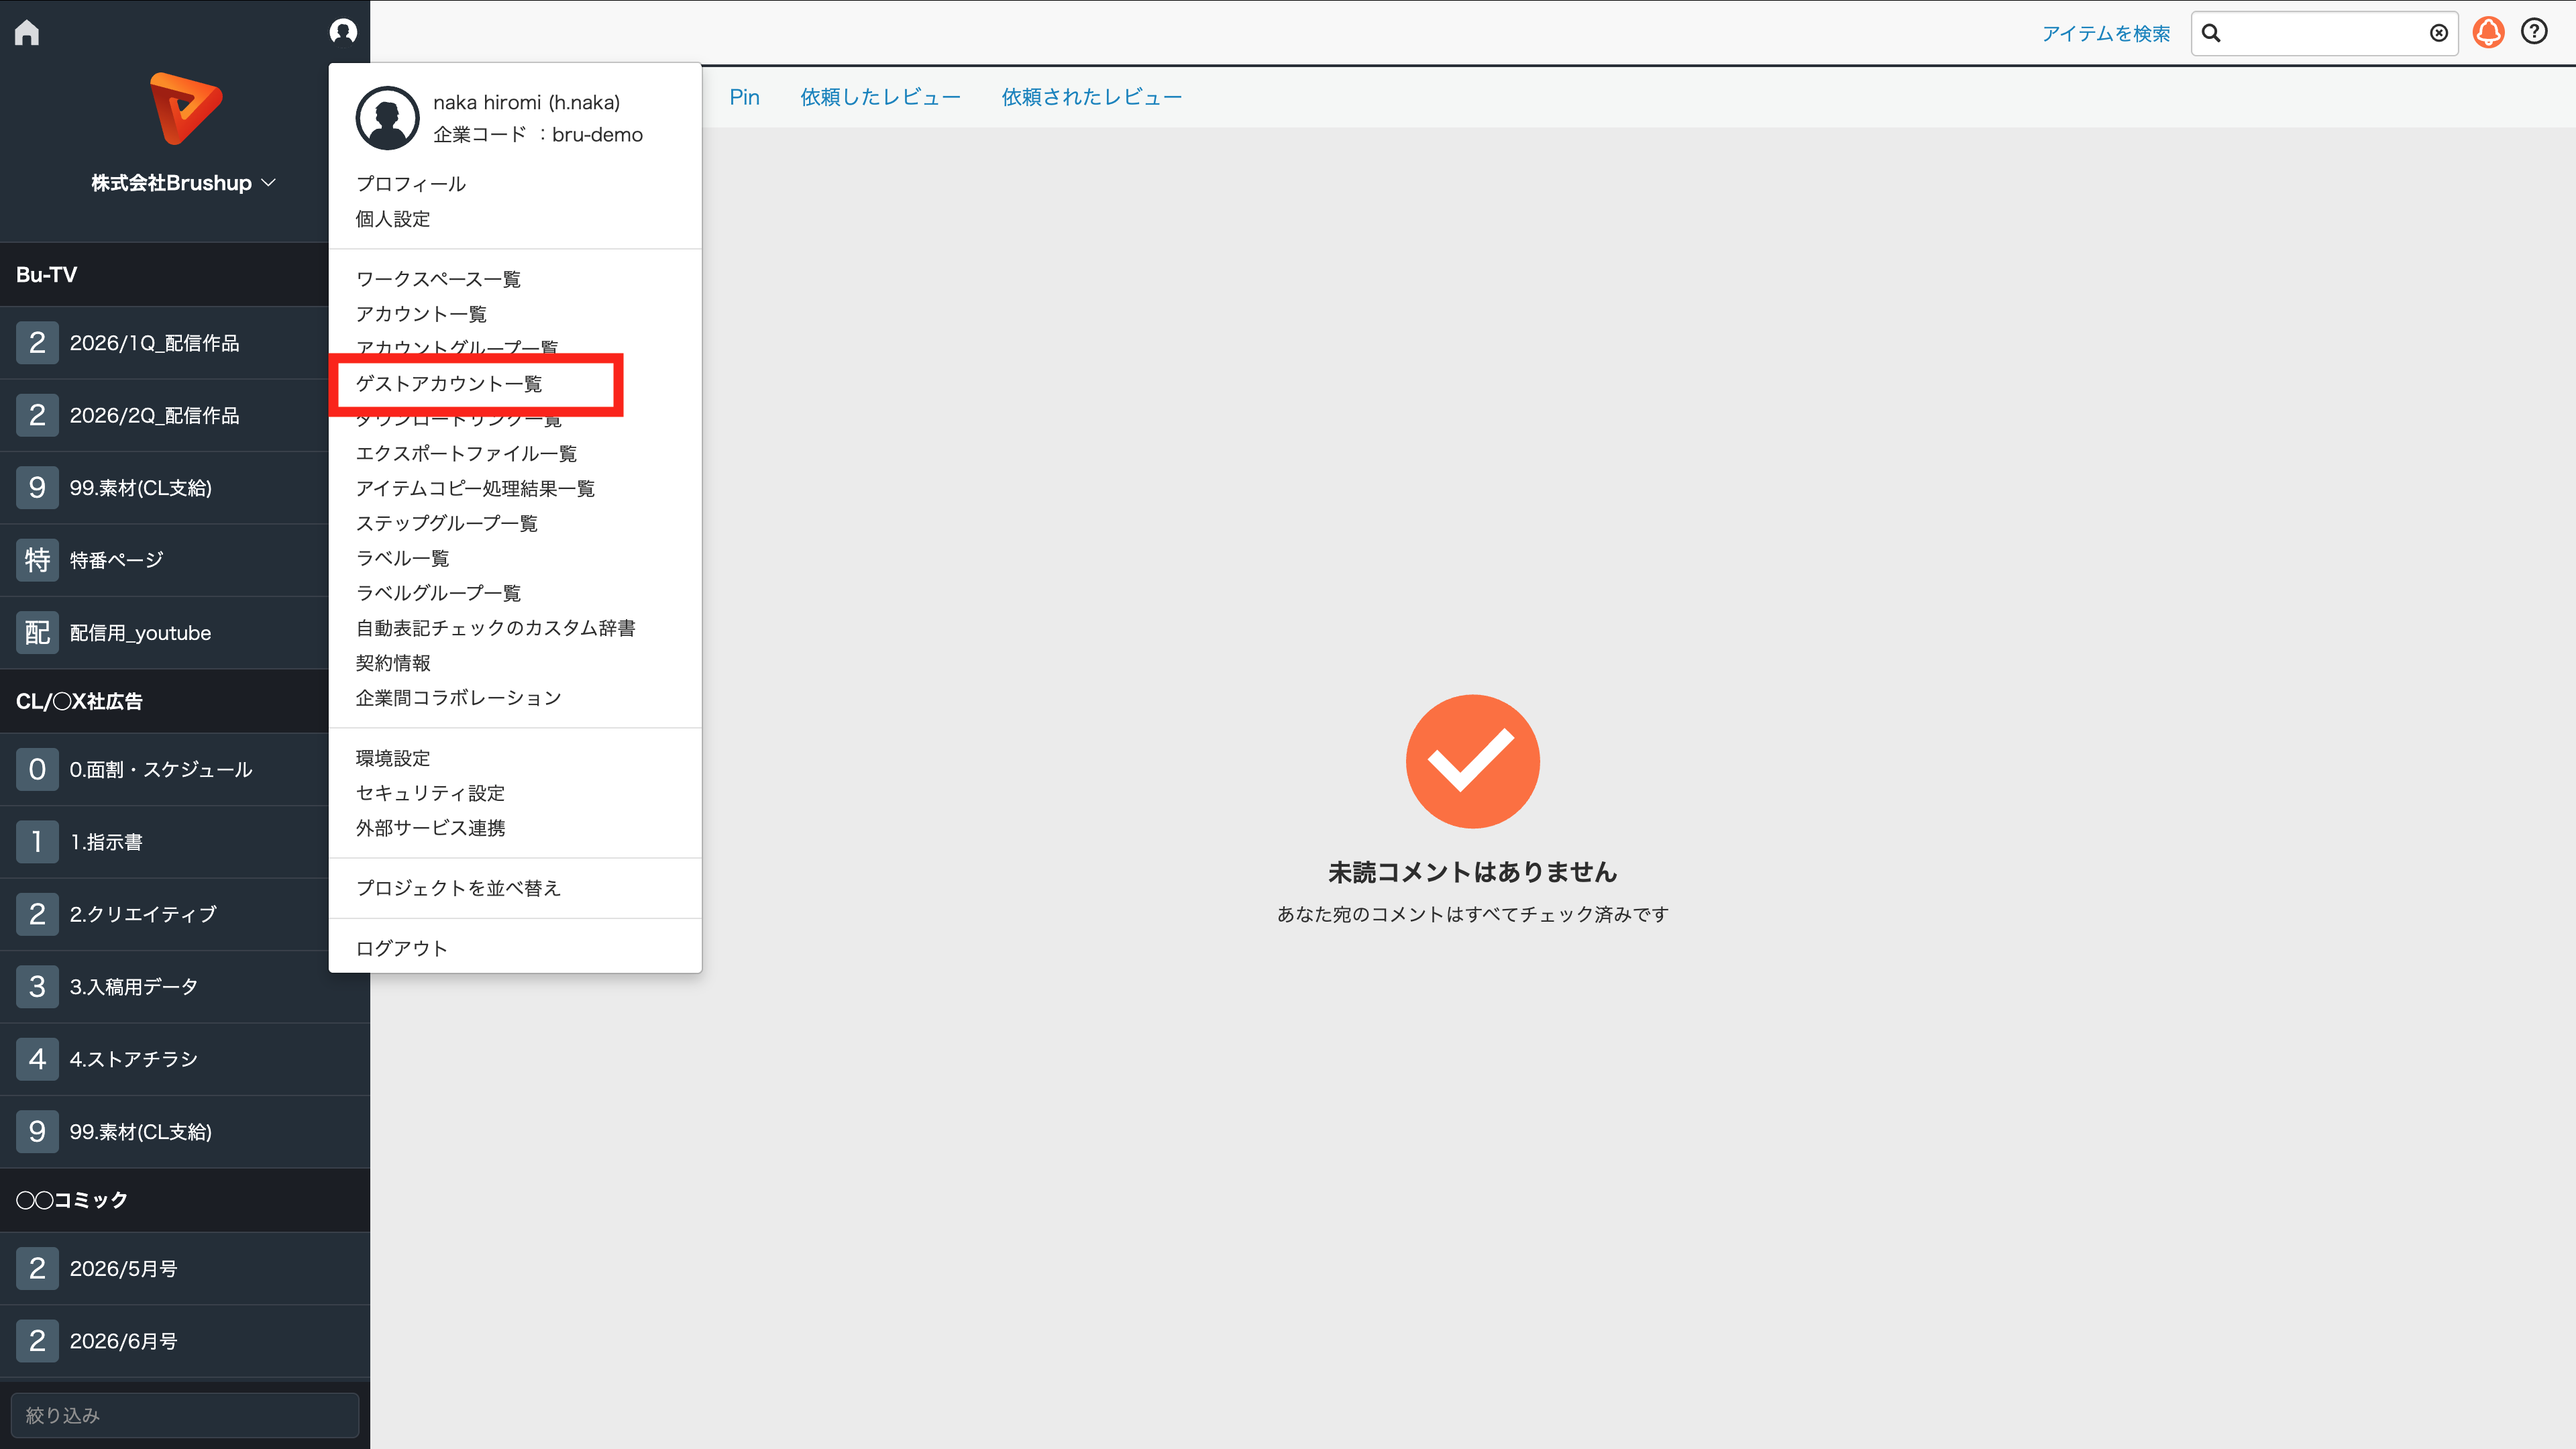Open the 2026/5月号 project
2576x1449 pixels.
pyautogui.click(x=184, y=1268)
